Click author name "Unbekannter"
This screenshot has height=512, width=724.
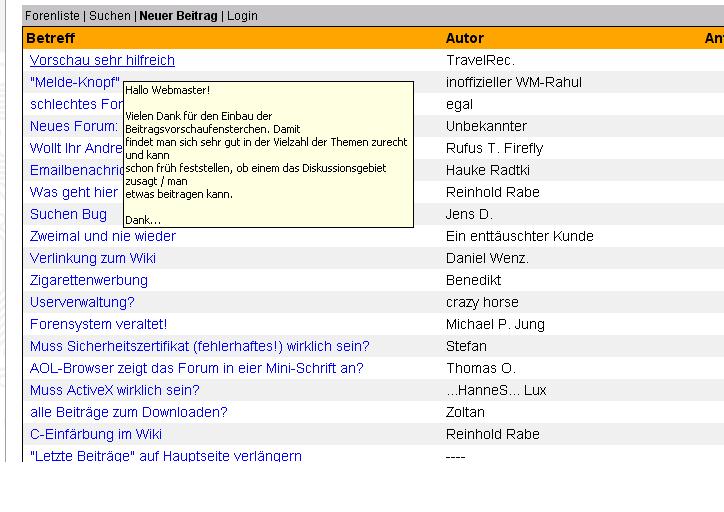point(486,126)
